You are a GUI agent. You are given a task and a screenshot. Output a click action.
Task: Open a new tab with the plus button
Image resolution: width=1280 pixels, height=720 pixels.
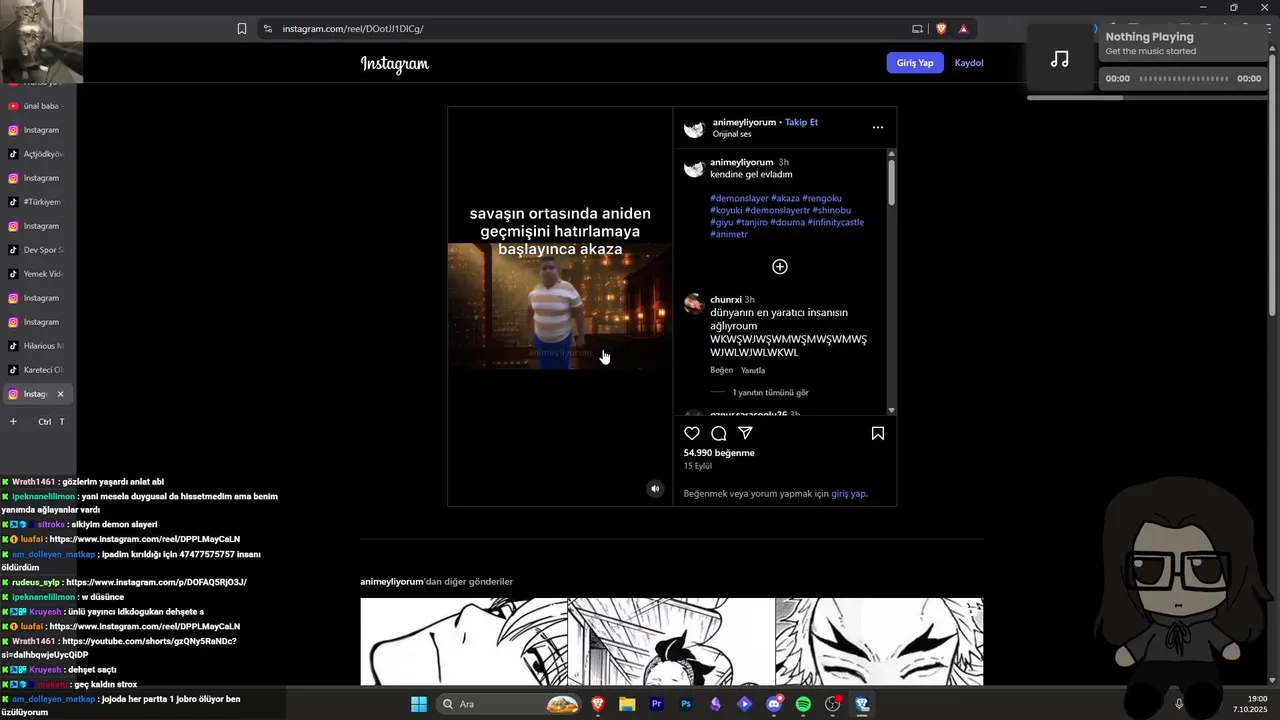13,422
